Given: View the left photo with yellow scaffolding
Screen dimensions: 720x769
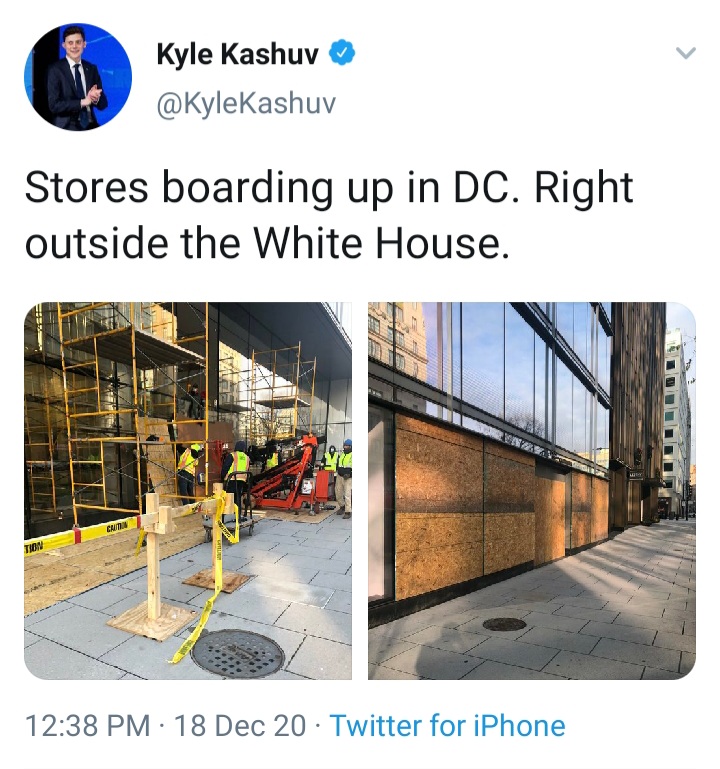Looking at the screenshot, I should 188,490.
